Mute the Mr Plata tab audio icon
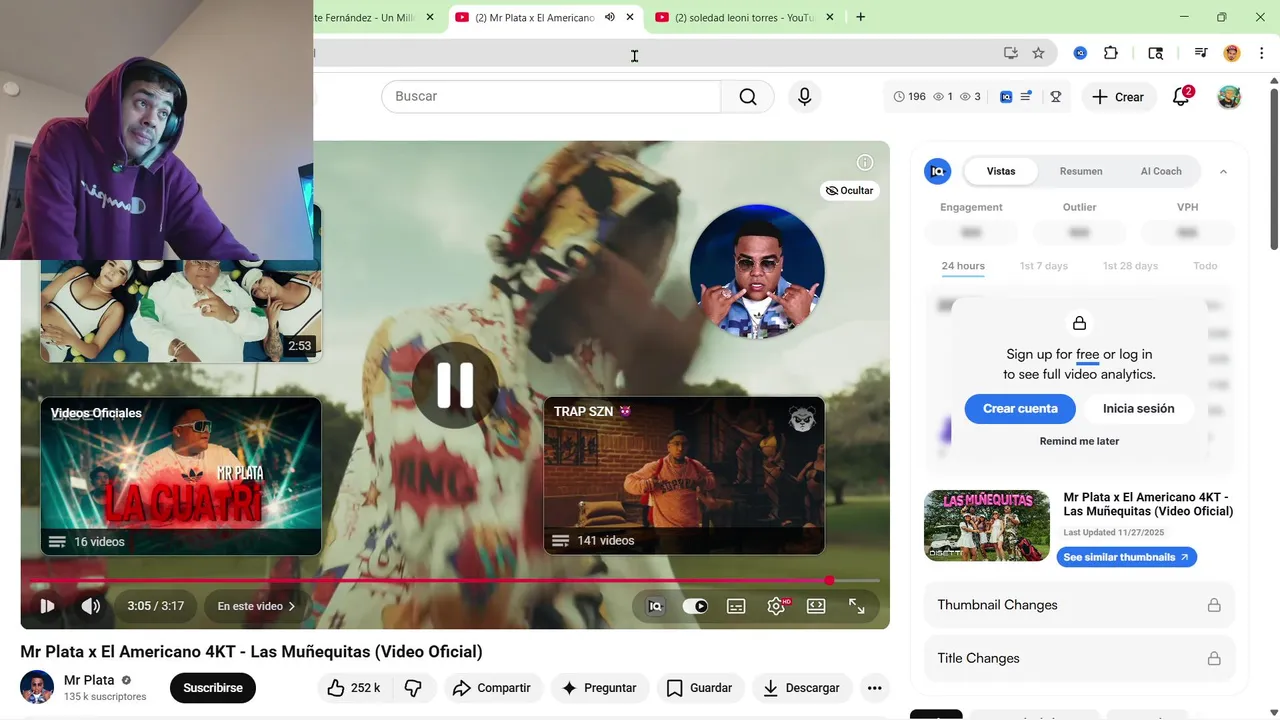The width and height of the screenshot is (1280, 720). tap(610, 17)
